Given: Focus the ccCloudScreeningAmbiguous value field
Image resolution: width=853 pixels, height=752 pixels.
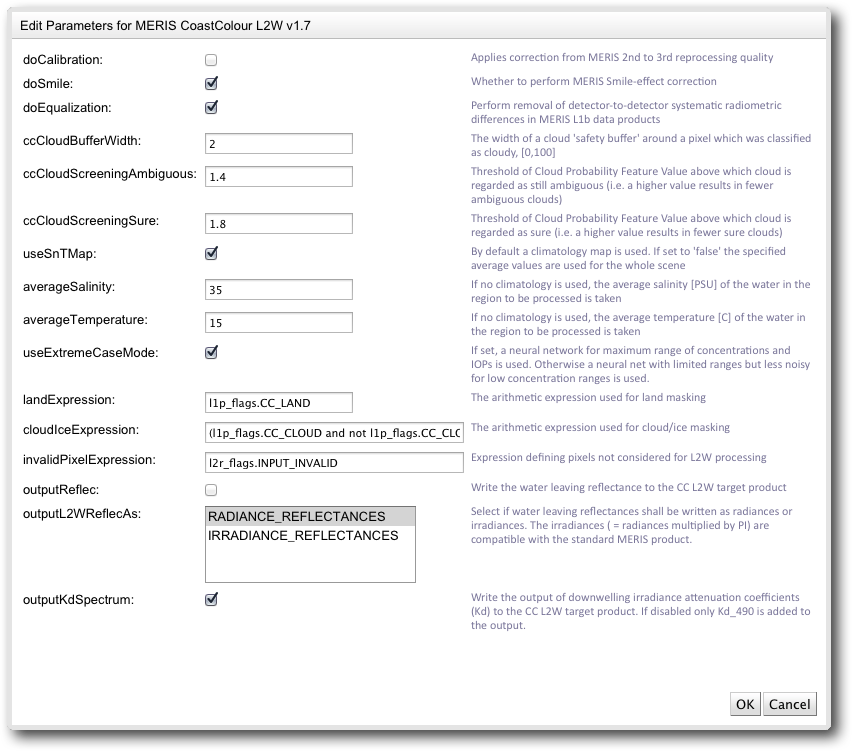Looking at the screenshot, I should 279,177.
